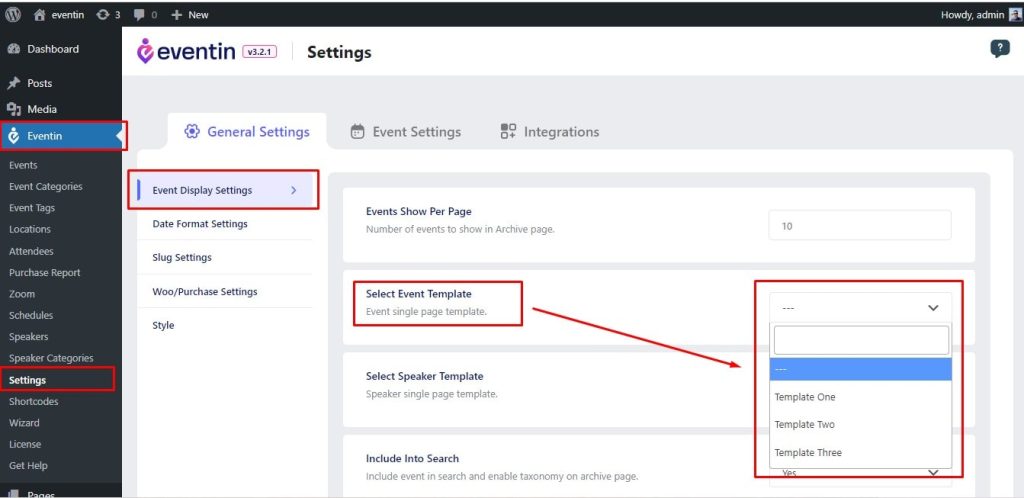Screen dimensions: 1024x498
Task: Open Event Tags in sidebar
Action: coord(32,208)
